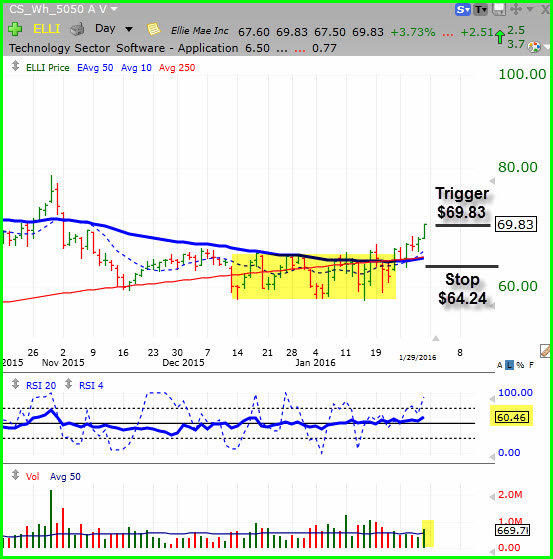Click the +3.73% percent change value
553x559 pixels.
[x=413, y=32]
